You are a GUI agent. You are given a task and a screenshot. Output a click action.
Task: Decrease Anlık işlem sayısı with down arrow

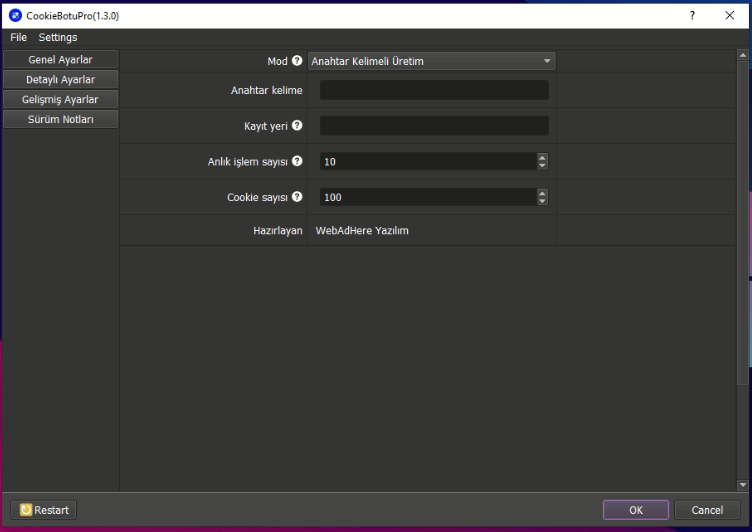542,166
